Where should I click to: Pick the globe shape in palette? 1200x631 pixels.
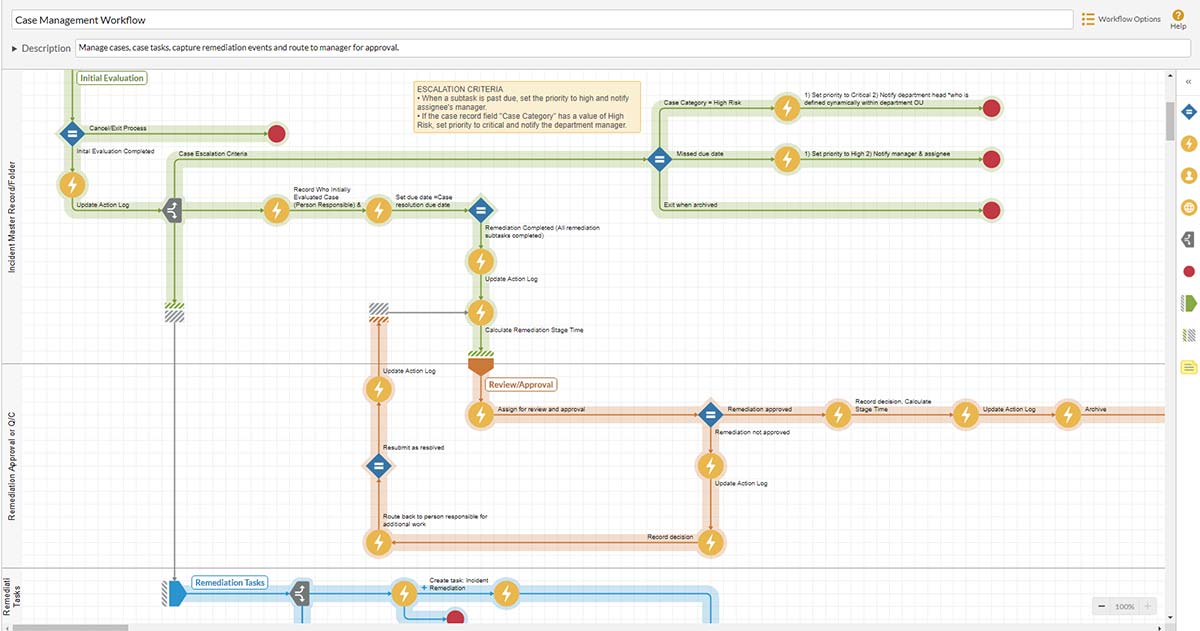(x=1189, y=207)
